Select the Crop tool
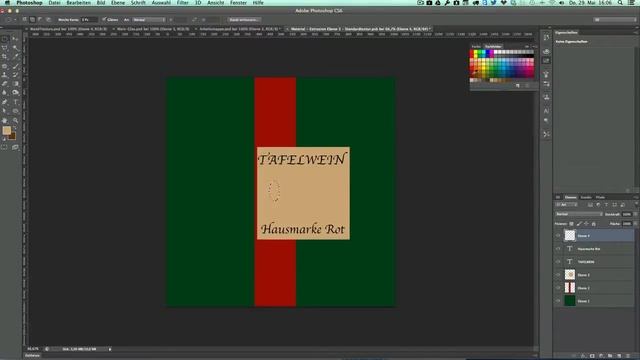 coord(5,57)
